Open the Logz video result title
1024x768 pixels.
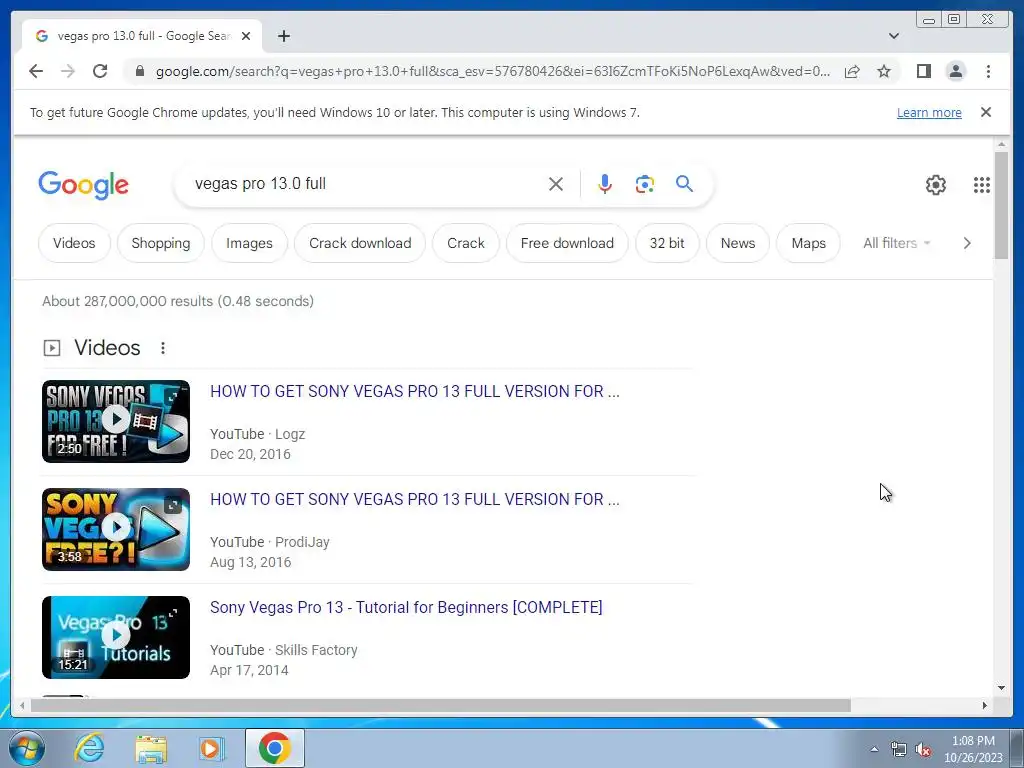click(x=415, y=391)
